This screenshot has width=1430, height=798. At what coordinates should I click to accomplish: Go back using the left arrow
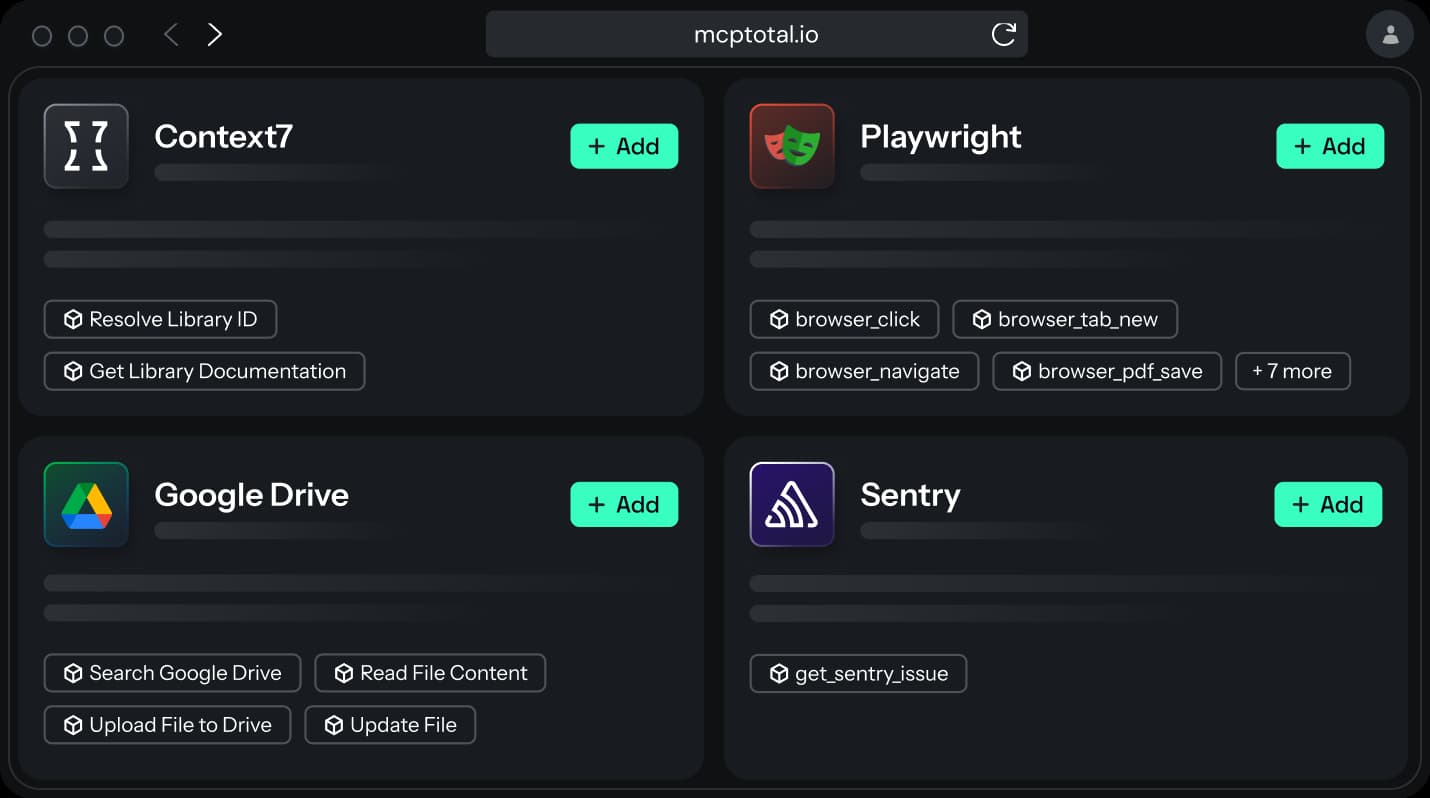click(x=171, y=36)
